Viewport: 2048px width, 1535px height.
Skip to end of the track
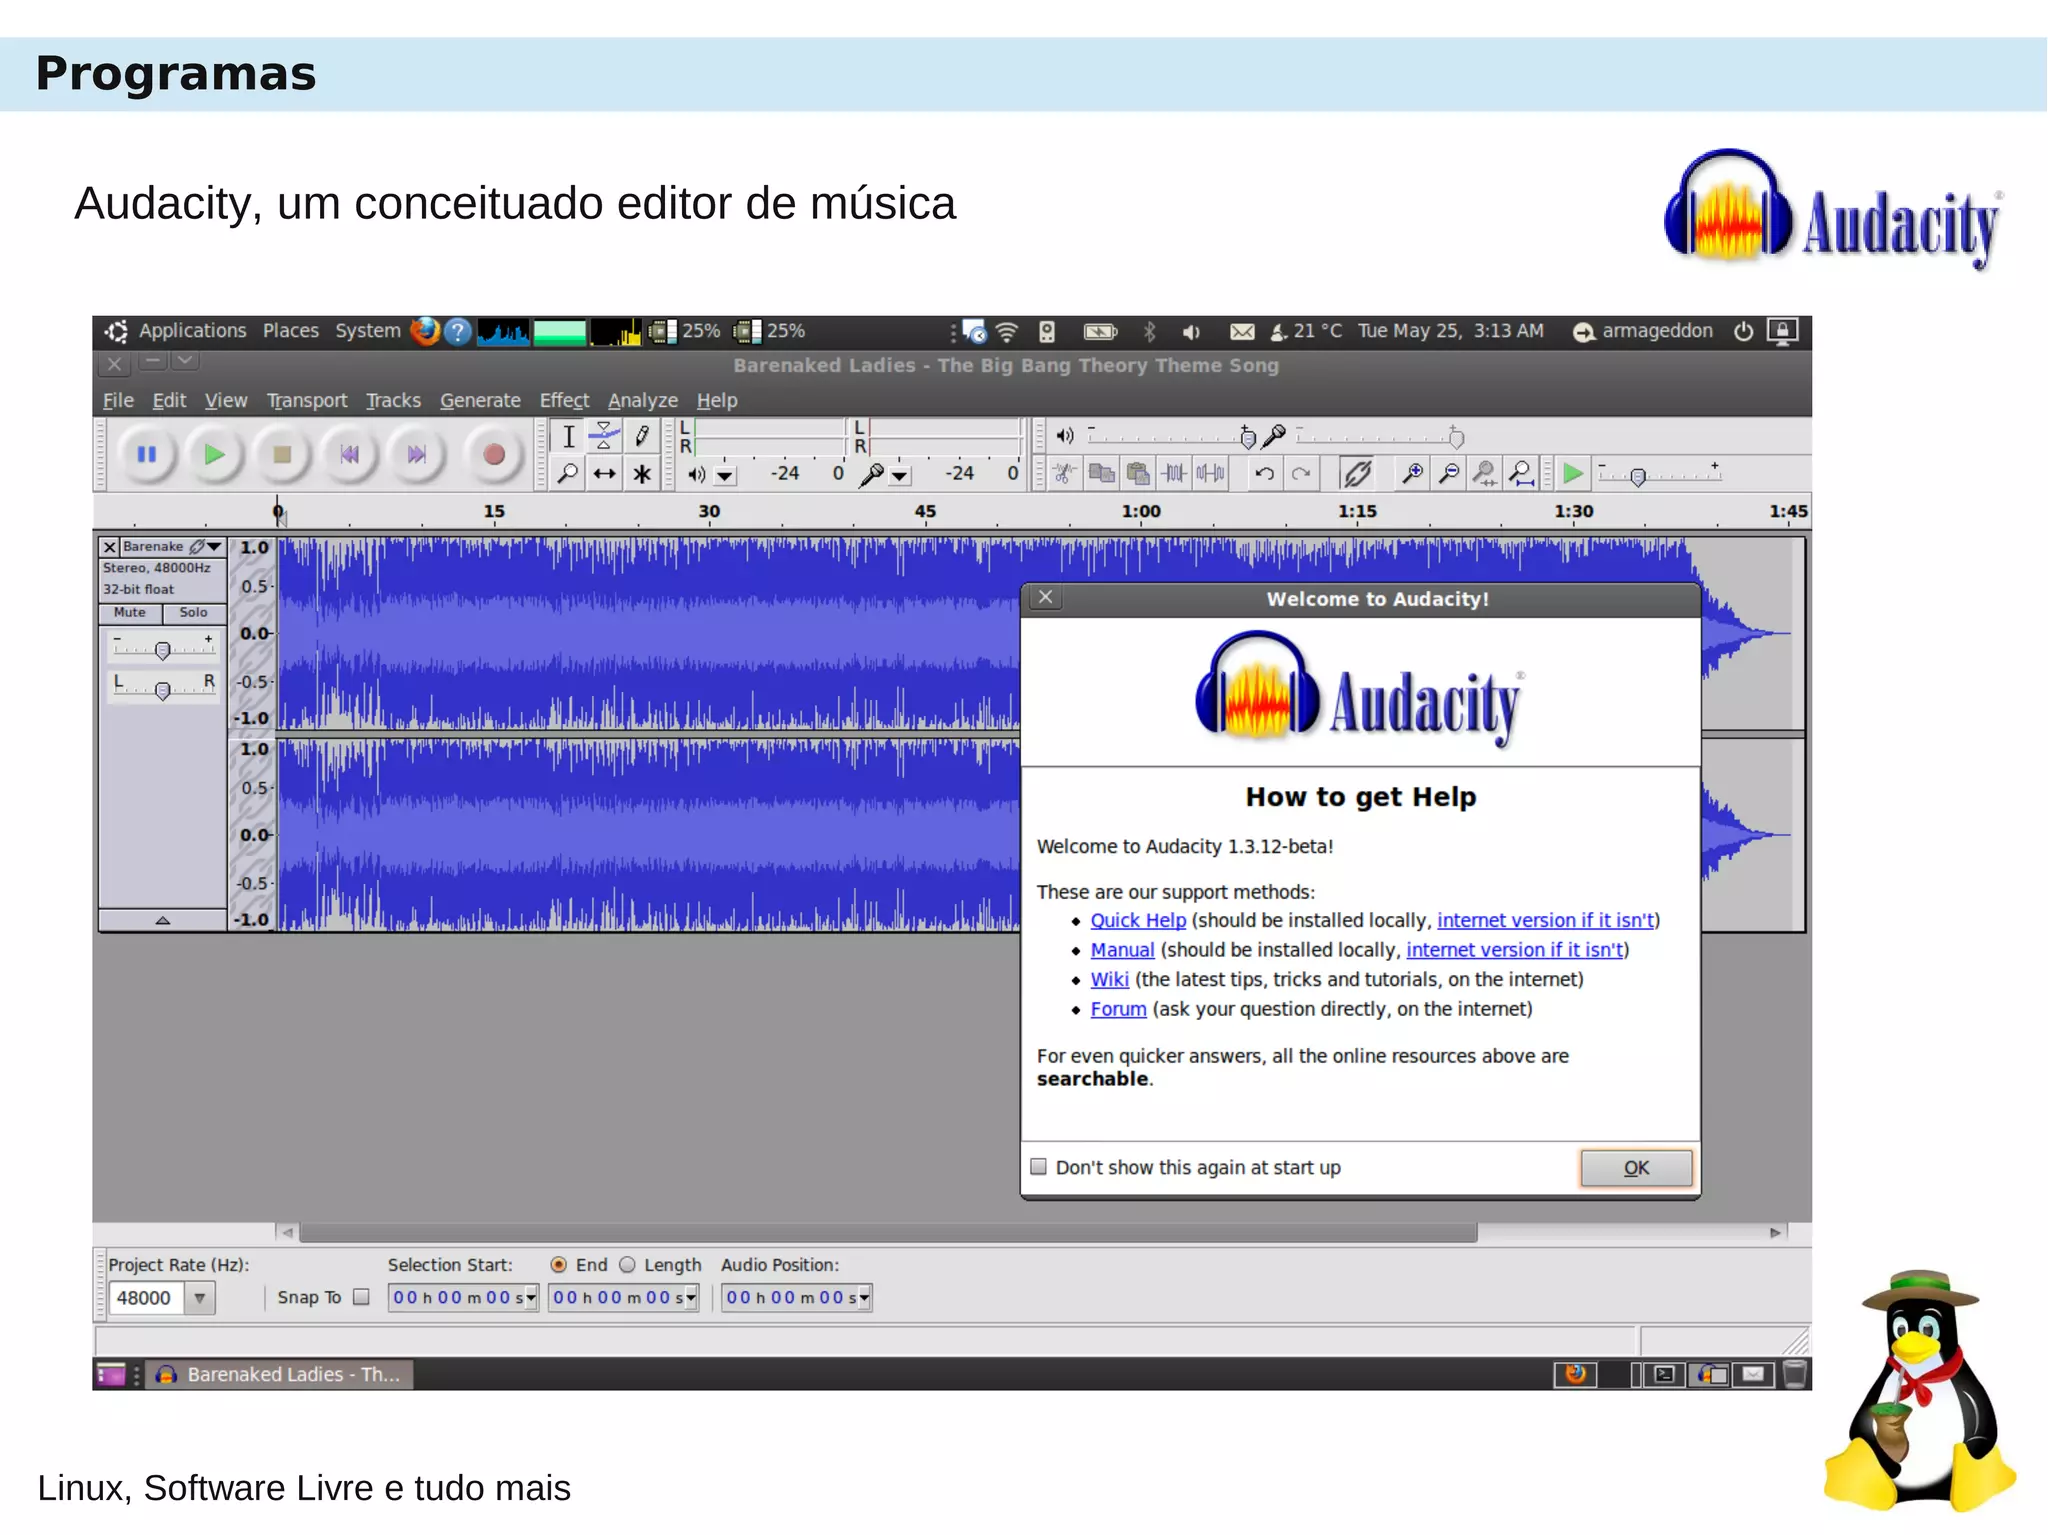click(x=416, y=455)
